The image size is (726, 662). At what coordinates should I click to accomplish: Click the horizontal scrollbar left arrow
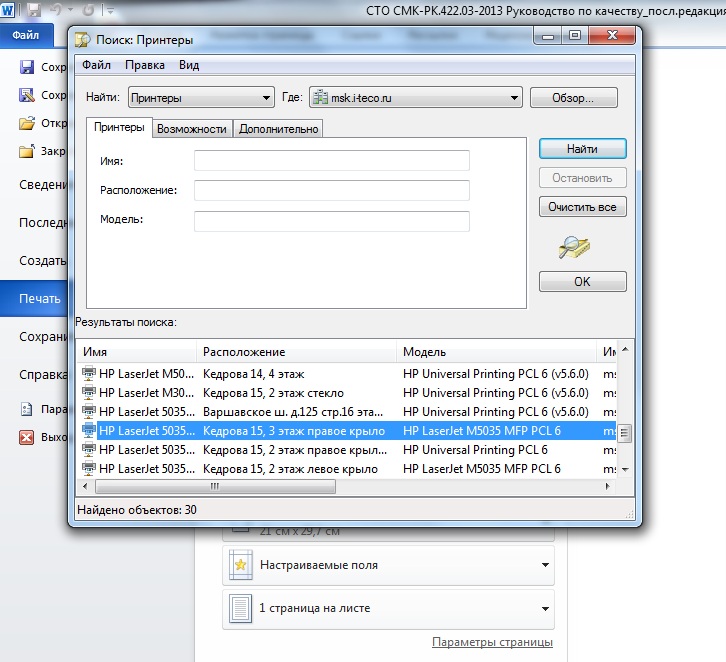(x=85, y=486)
